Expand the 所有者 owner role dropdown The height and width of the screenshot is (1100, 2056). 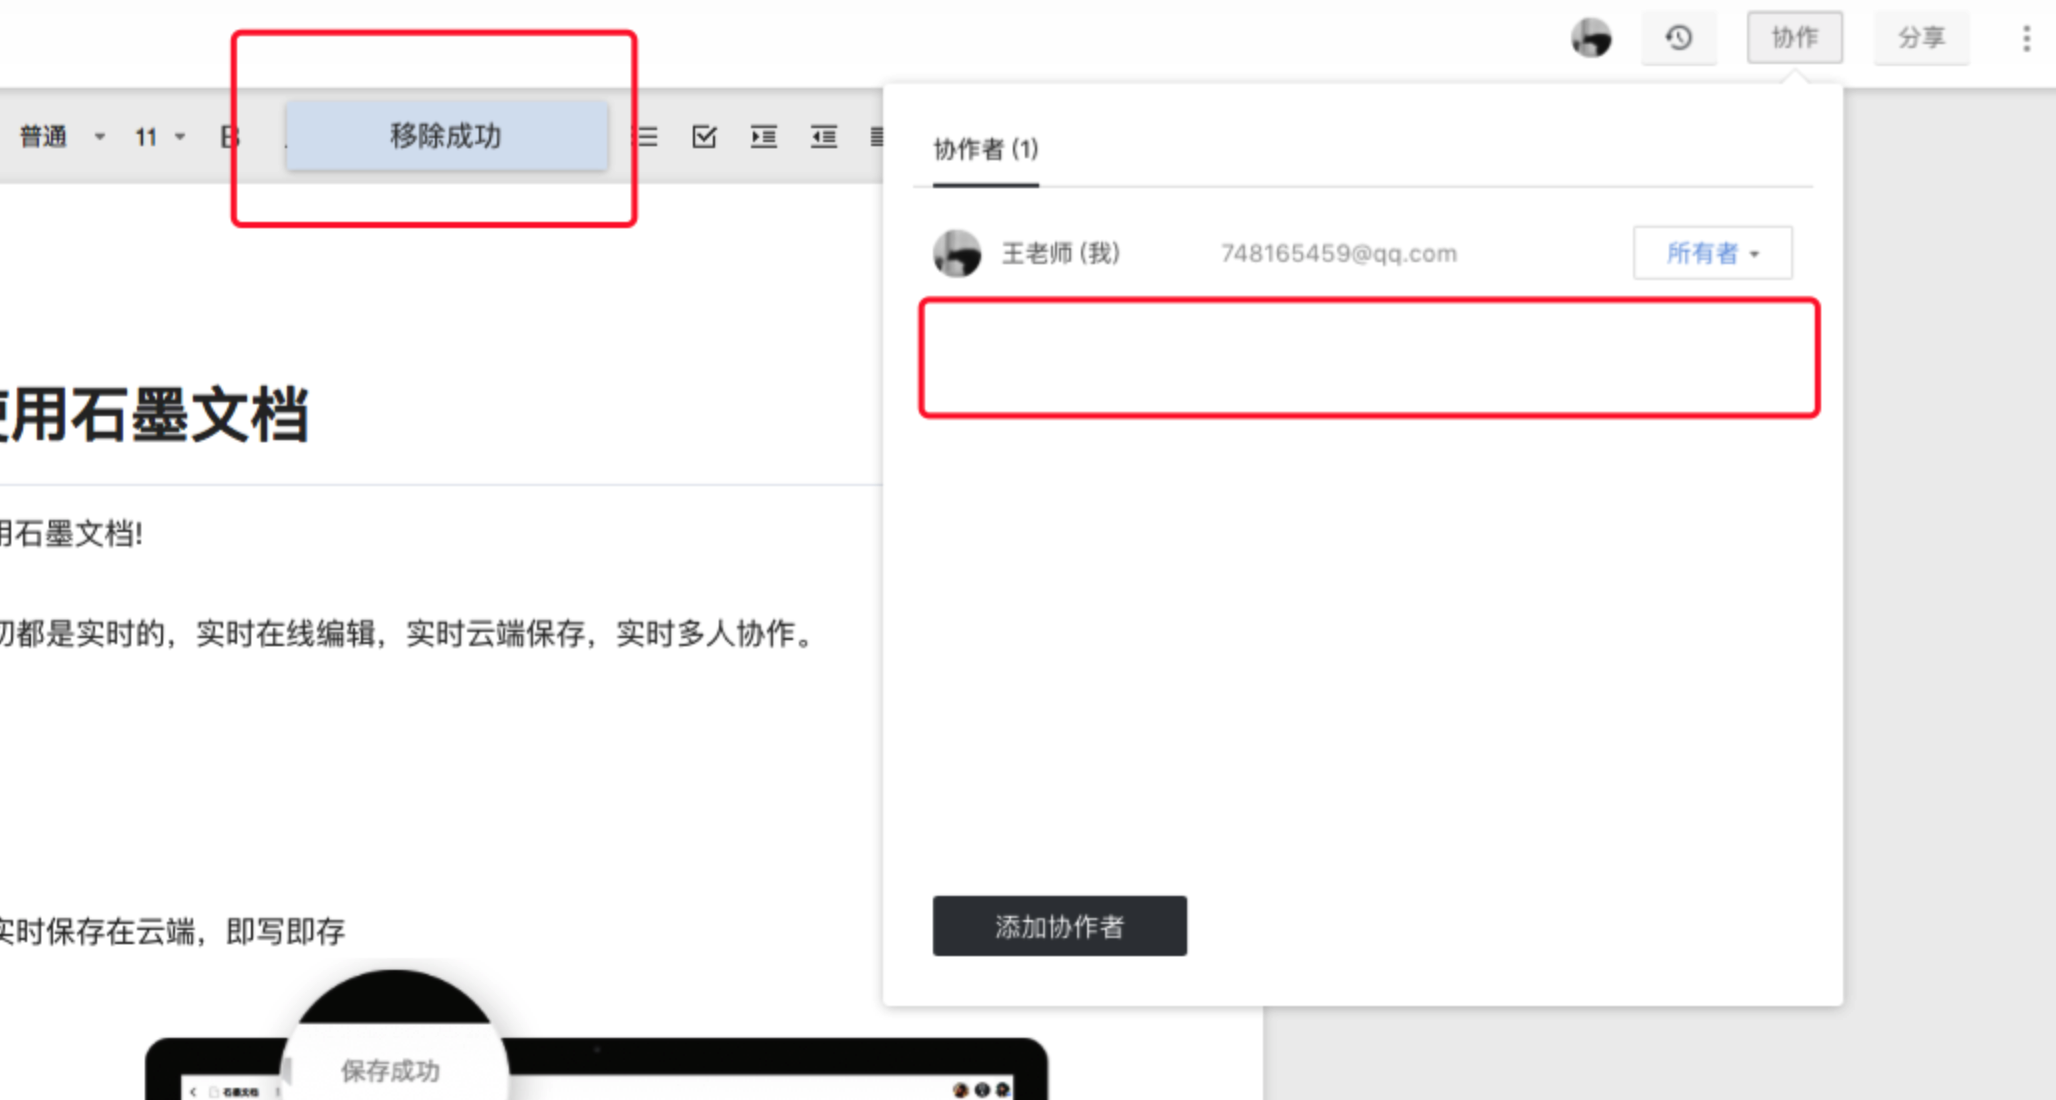point(1711,253)
